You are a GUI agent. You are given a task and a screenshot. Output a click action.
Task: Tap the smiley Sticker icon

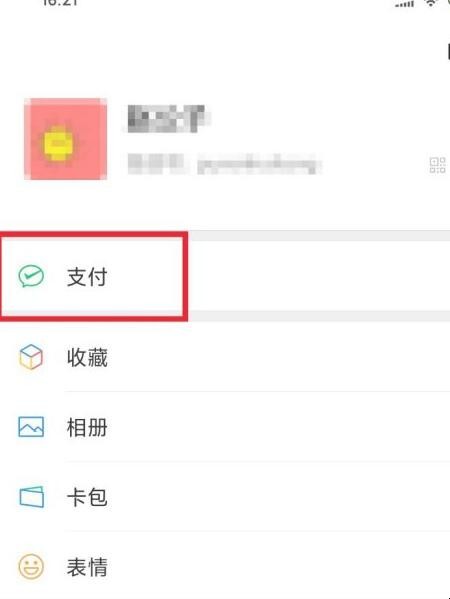click(31, 567)
